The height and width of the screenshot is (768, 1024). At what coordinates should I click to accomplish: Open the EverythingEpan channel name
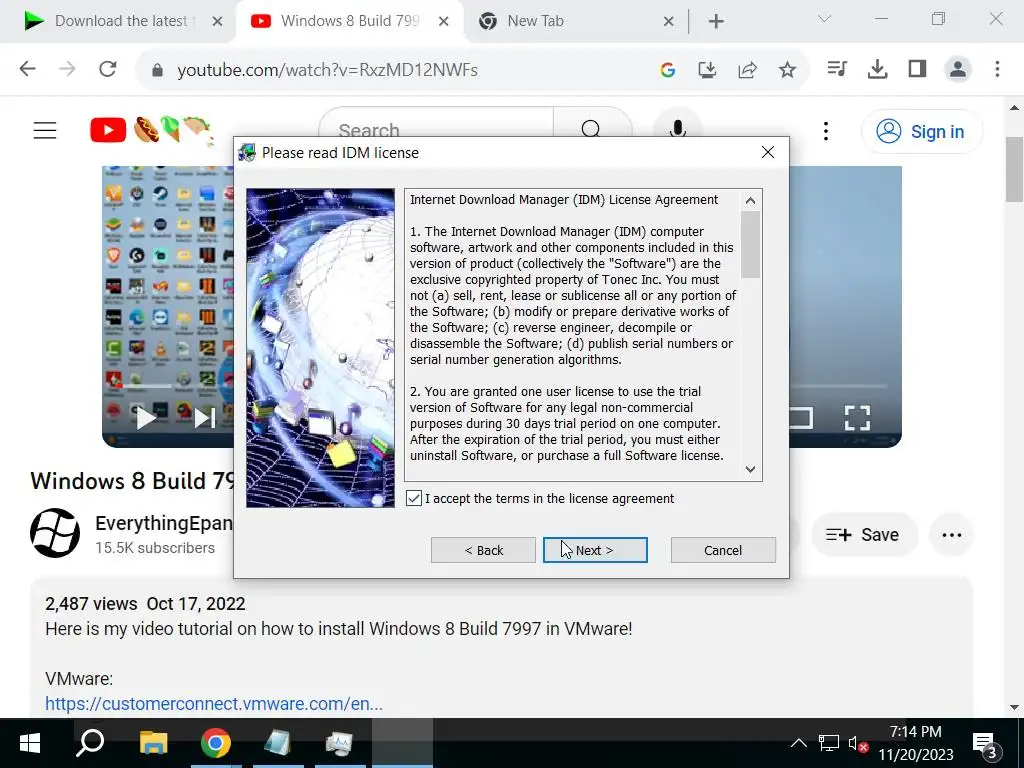click(164, 523)
